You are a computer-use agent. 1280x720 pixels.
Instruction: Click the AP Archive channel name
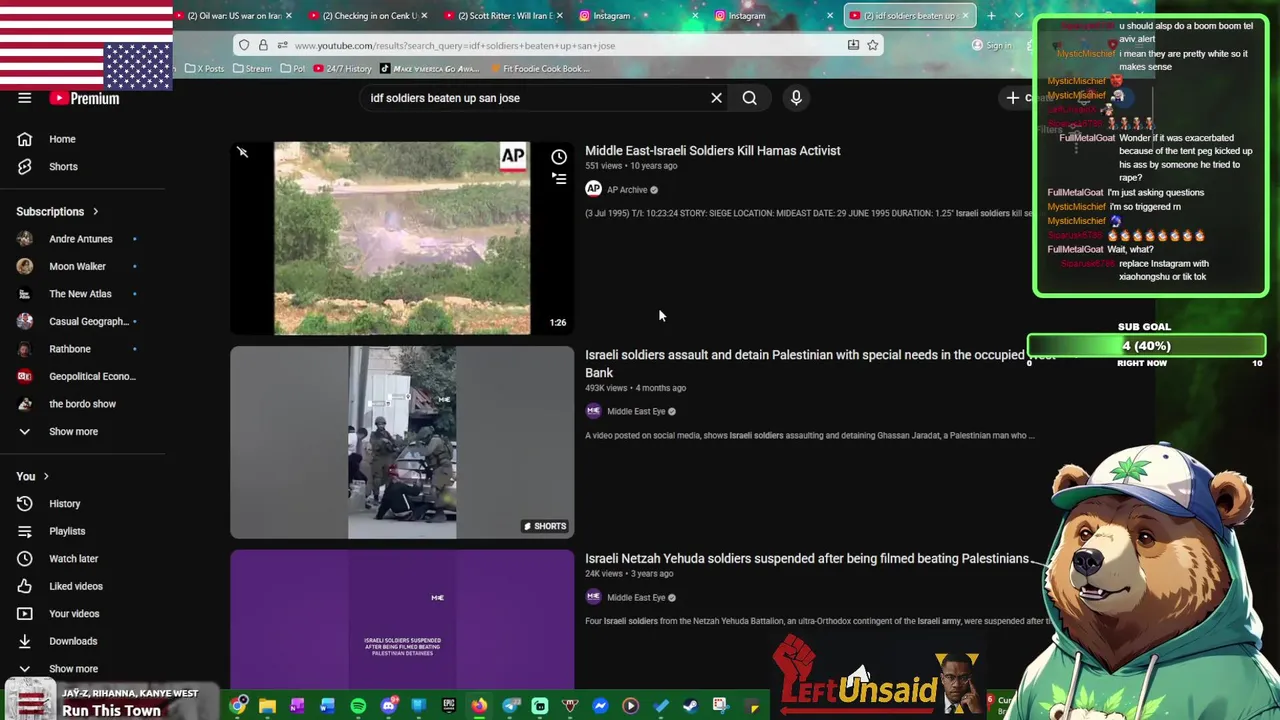(627, 190)
